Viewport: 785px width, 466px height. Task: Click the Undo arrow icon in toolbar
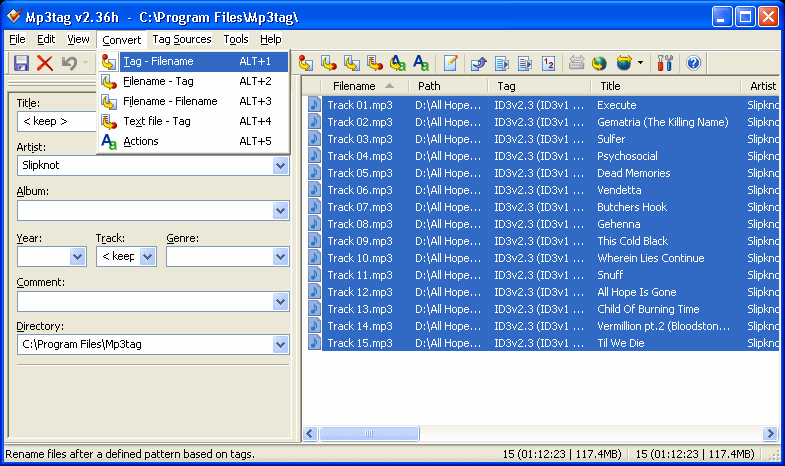pyautogui.click(x=69, y=63)
